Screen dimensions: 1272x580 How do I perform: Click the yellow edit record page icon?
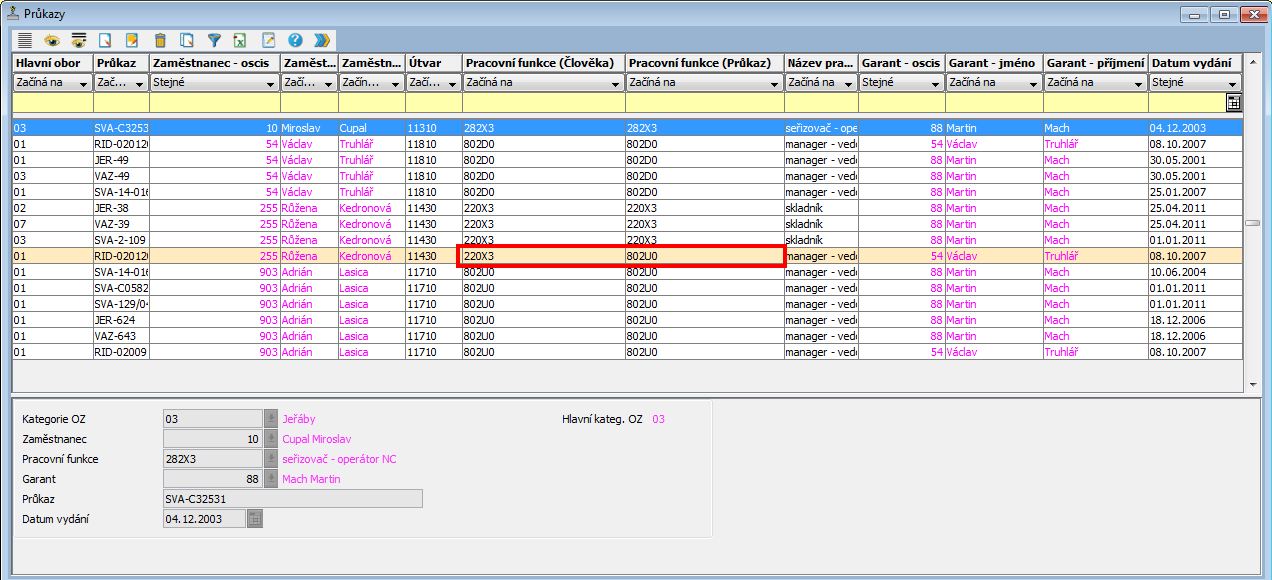[x=132, y=40]
